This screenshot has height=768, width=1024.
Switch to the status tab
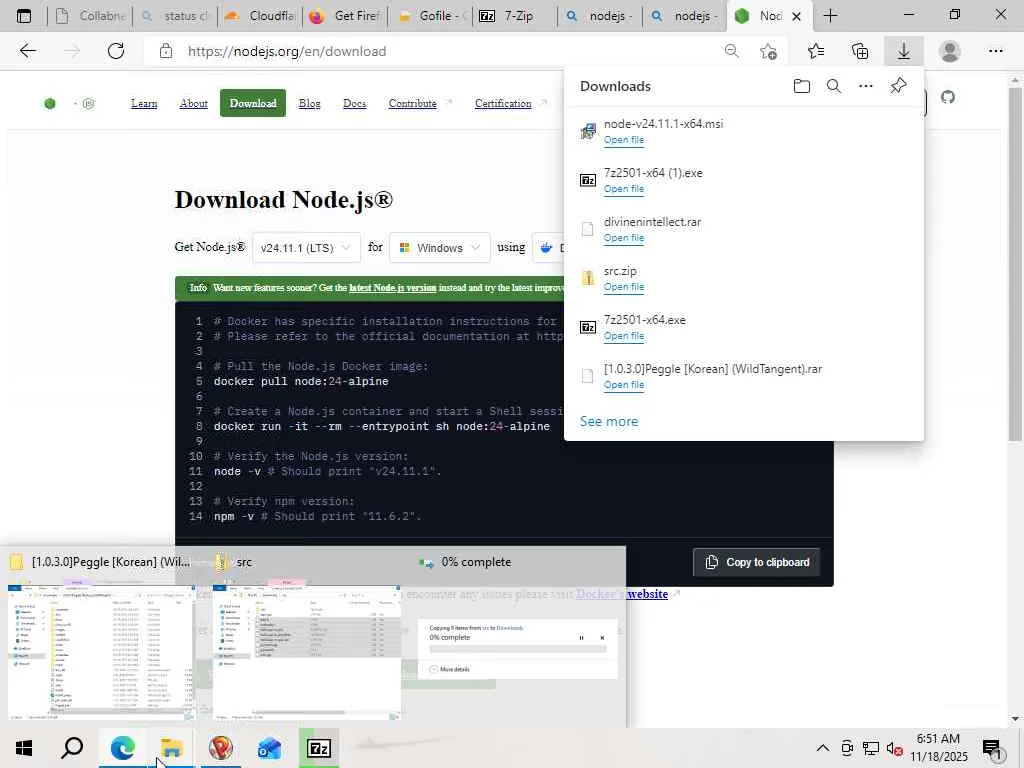click(x=175, y=16)
